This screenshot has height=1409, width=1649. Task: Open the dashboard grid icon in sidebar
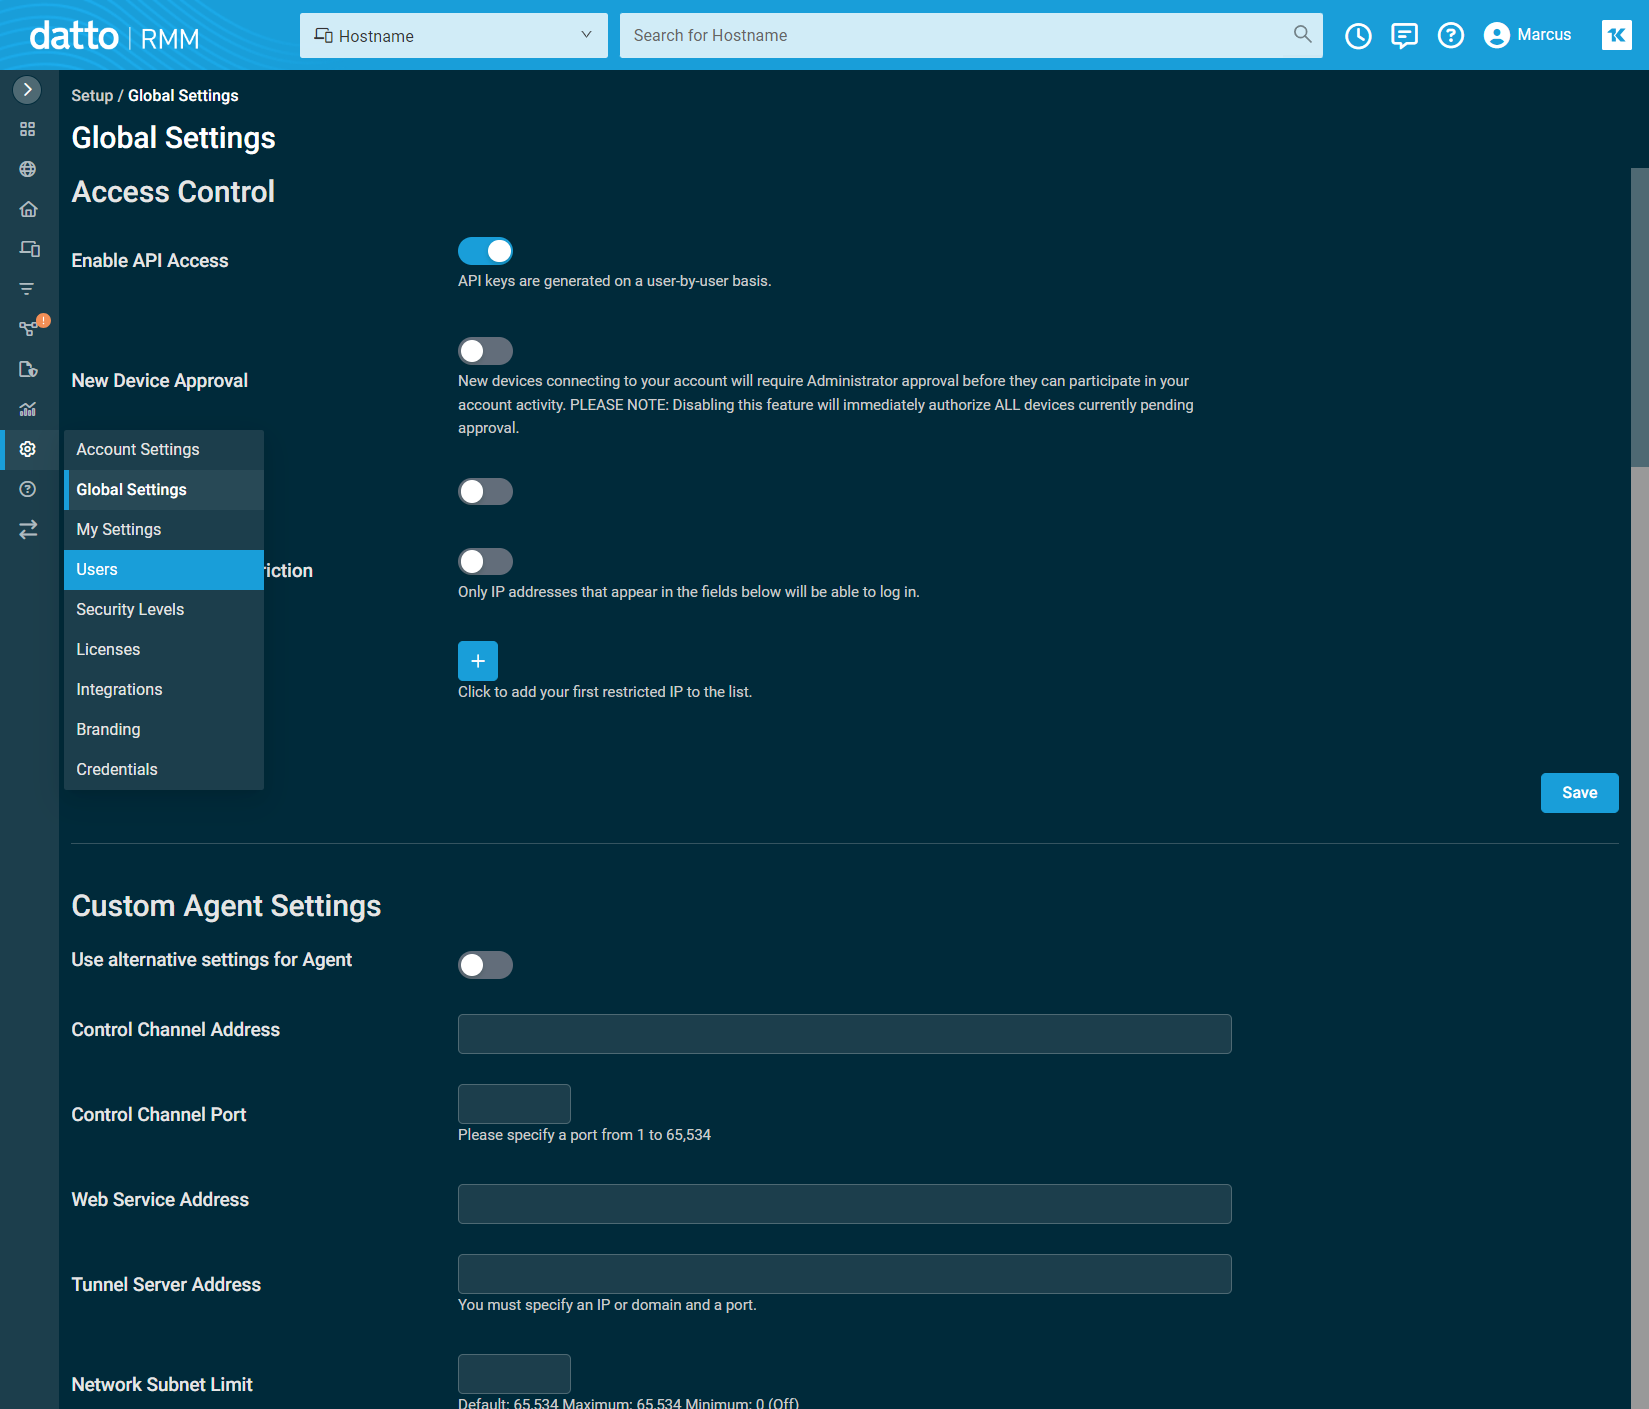point(28,129)
